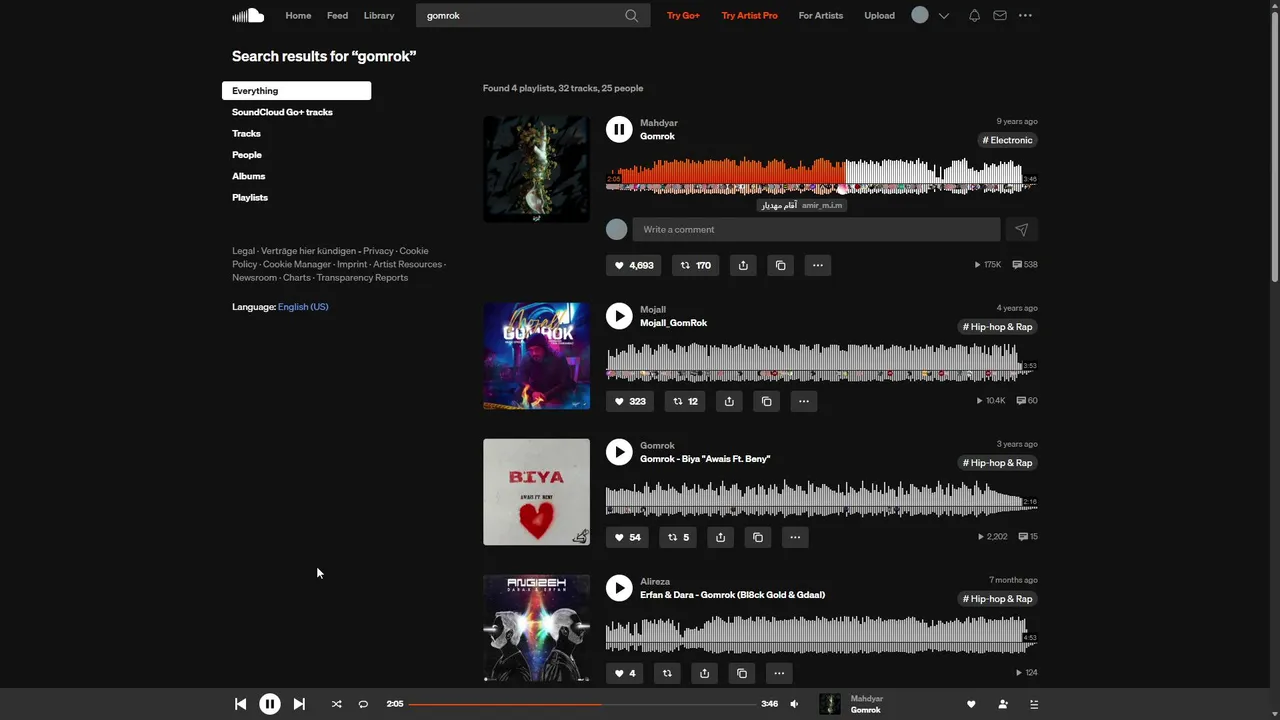Send the comment with paper plane icon
This screenshot has width=1280, height=720.
1021,230
